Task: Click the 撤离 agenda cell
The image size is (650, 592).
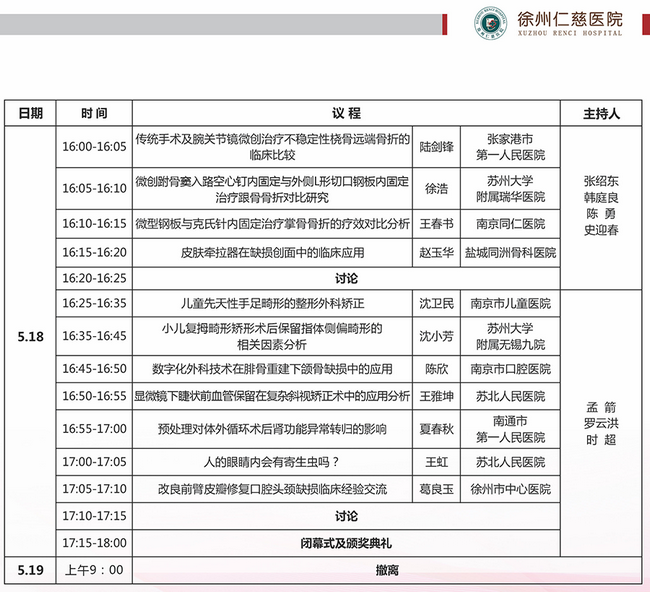Action: 346,569
